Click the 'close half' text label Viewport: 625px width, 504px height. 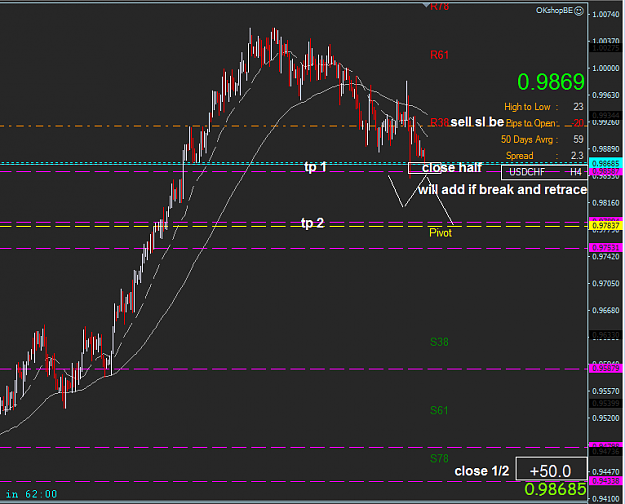coord(452,167)
